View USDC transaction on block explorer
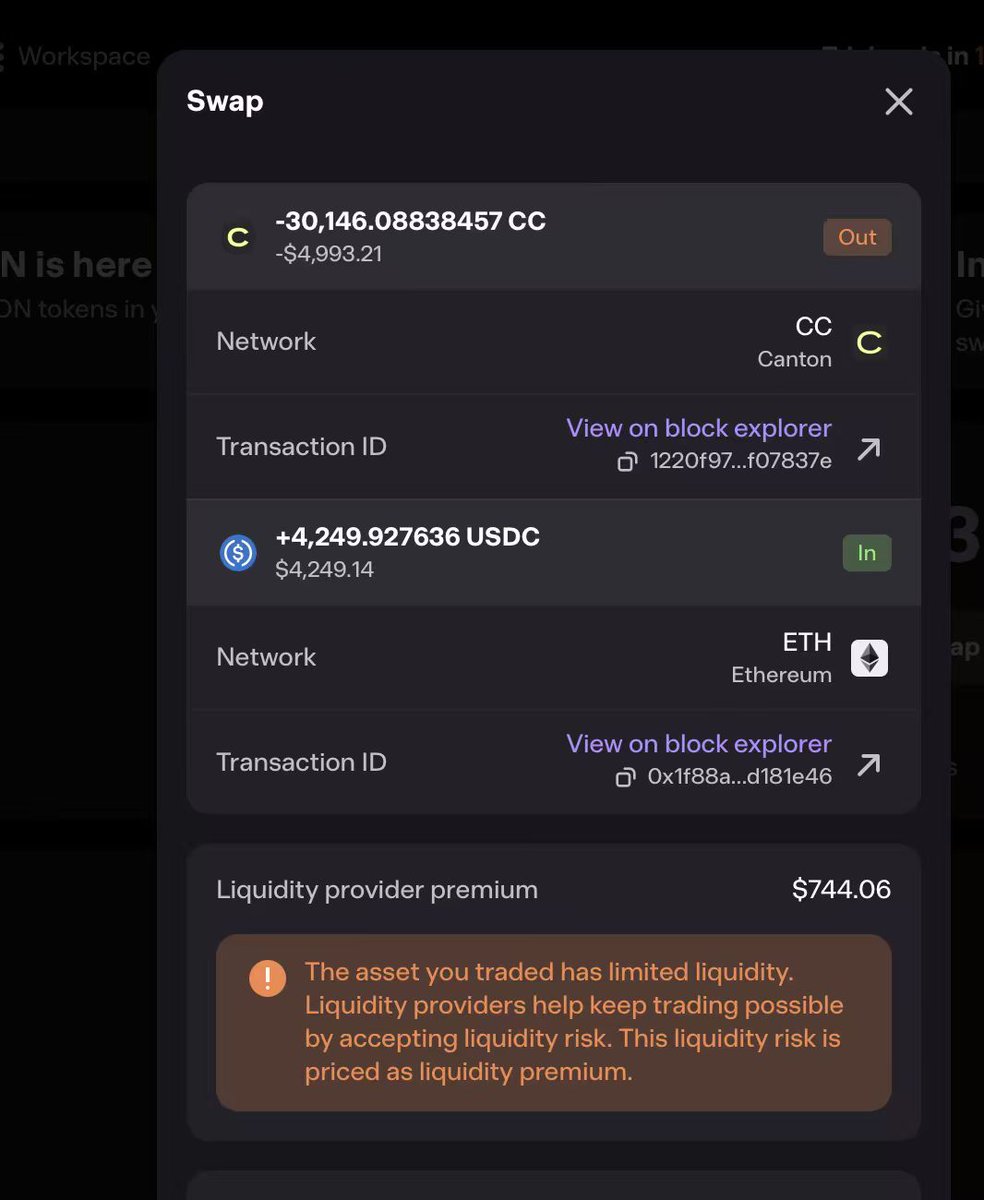984x1200 pixels. pos(698,744)
